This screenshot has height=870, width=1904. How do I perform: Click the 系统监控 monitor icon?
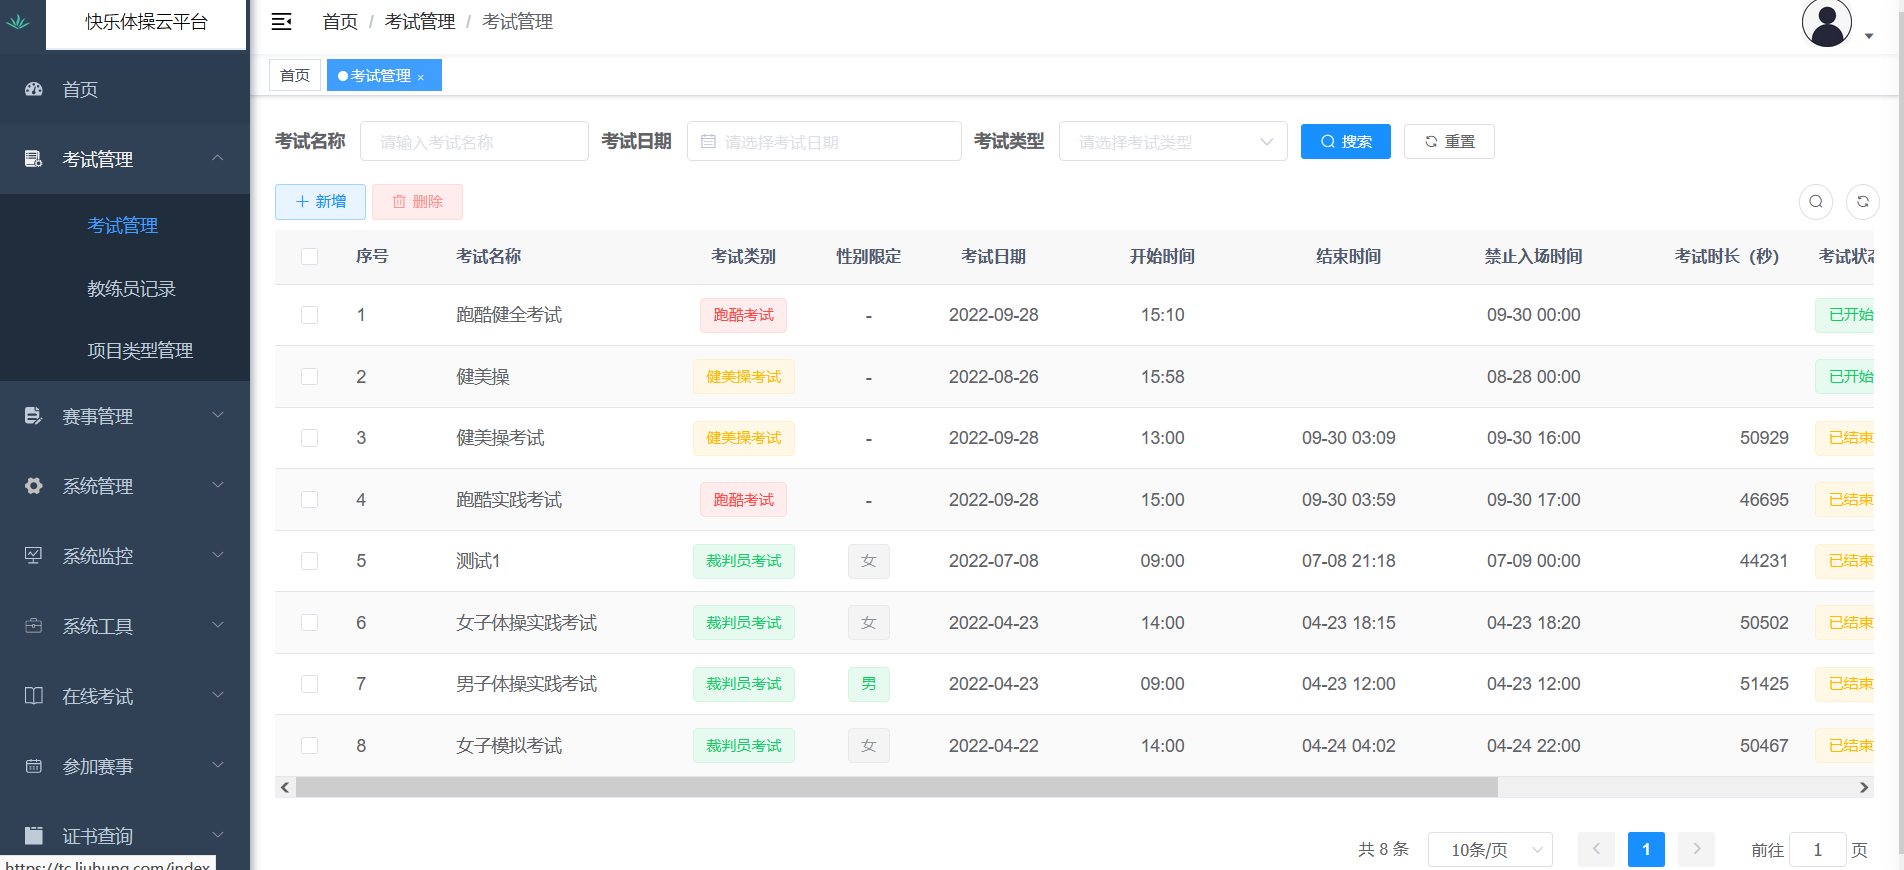tap(34, 556)
